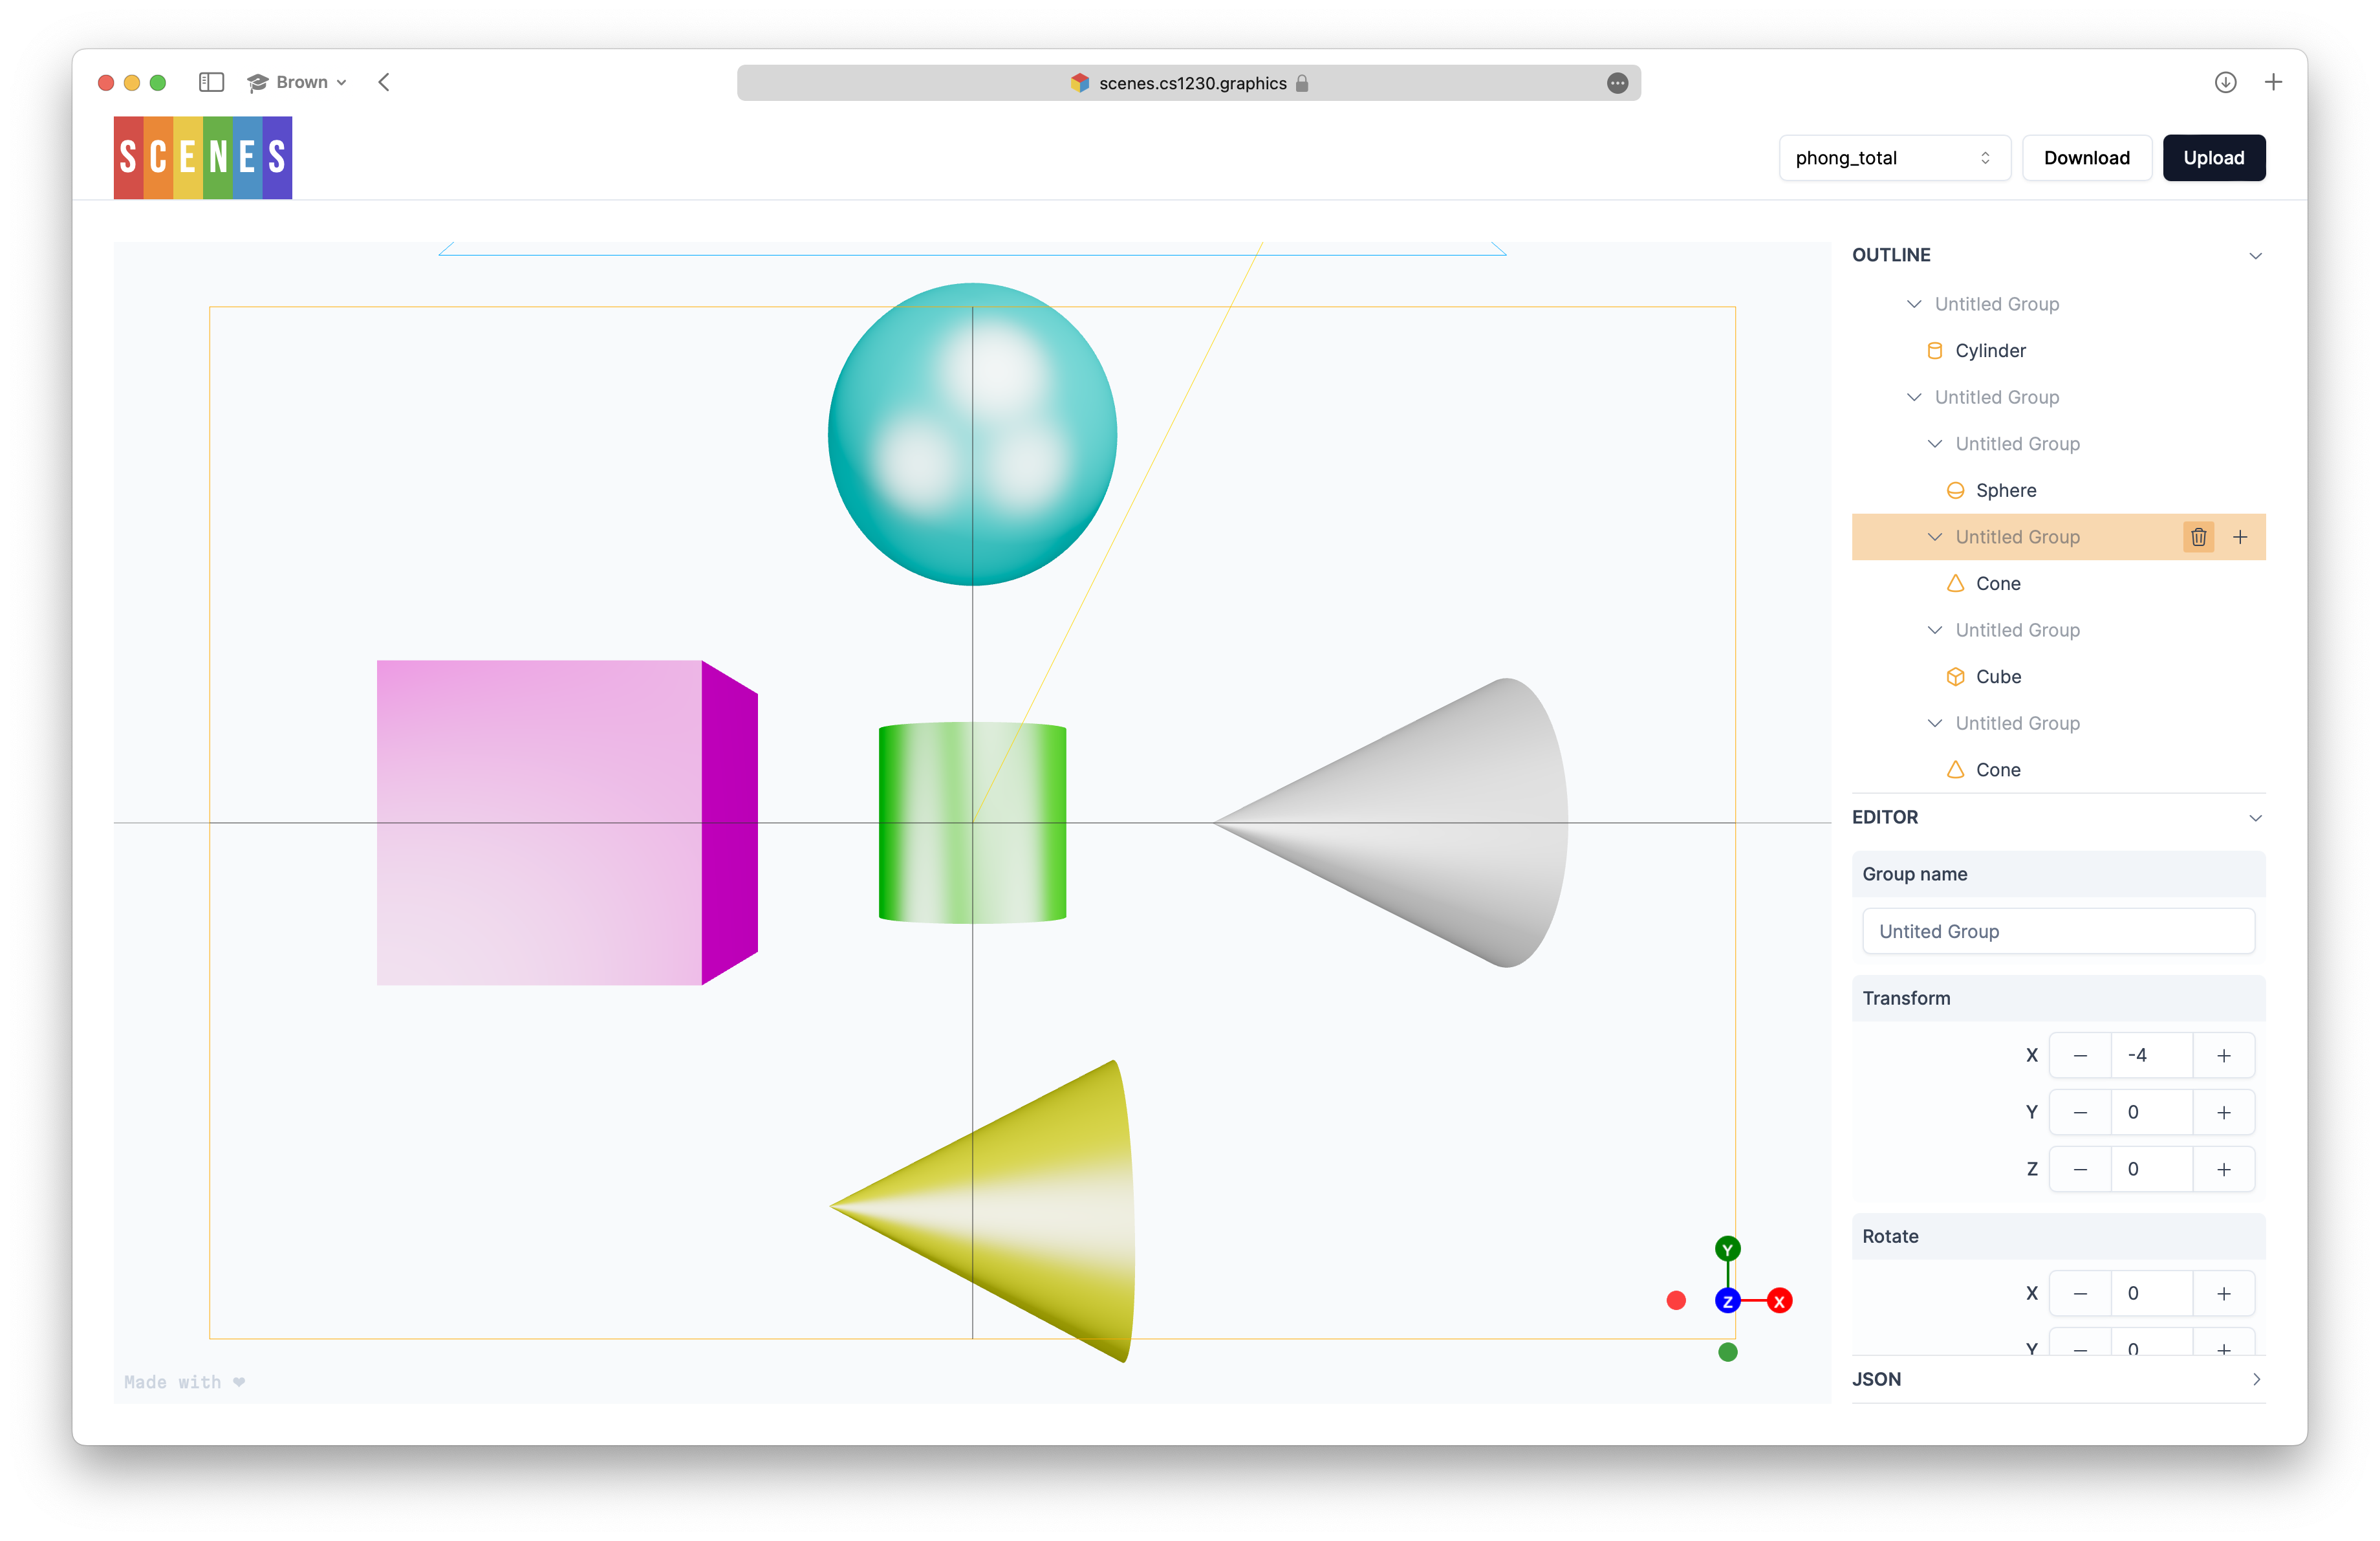
Task: Click the SCENES rainbow logo
Action: point(203,157)
